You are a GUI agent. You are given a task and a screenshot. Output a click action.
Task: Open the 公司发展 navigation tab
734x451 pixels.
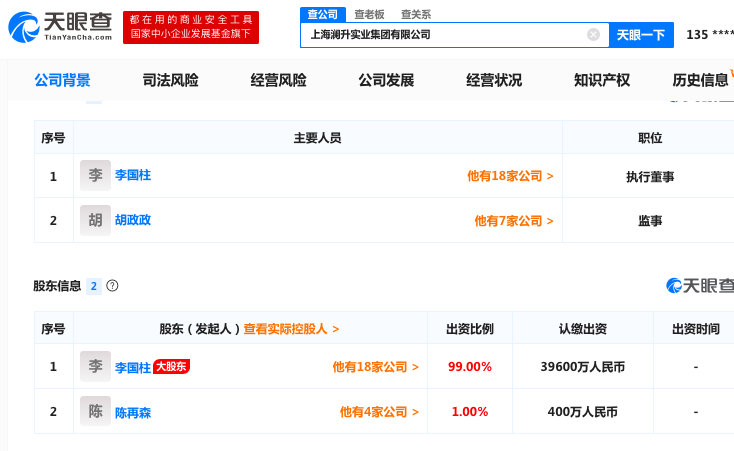click(386, 81)
